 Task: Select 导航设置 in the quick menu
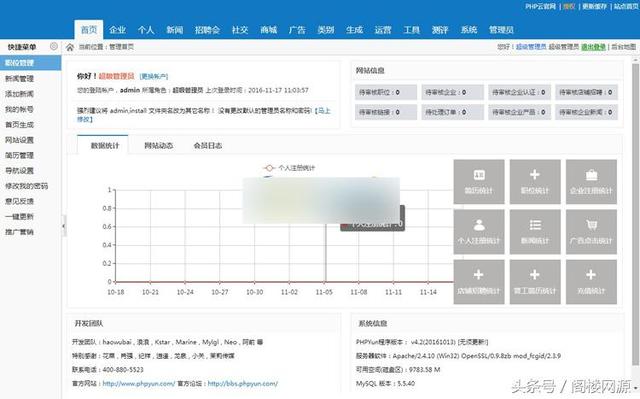[19, 171]
